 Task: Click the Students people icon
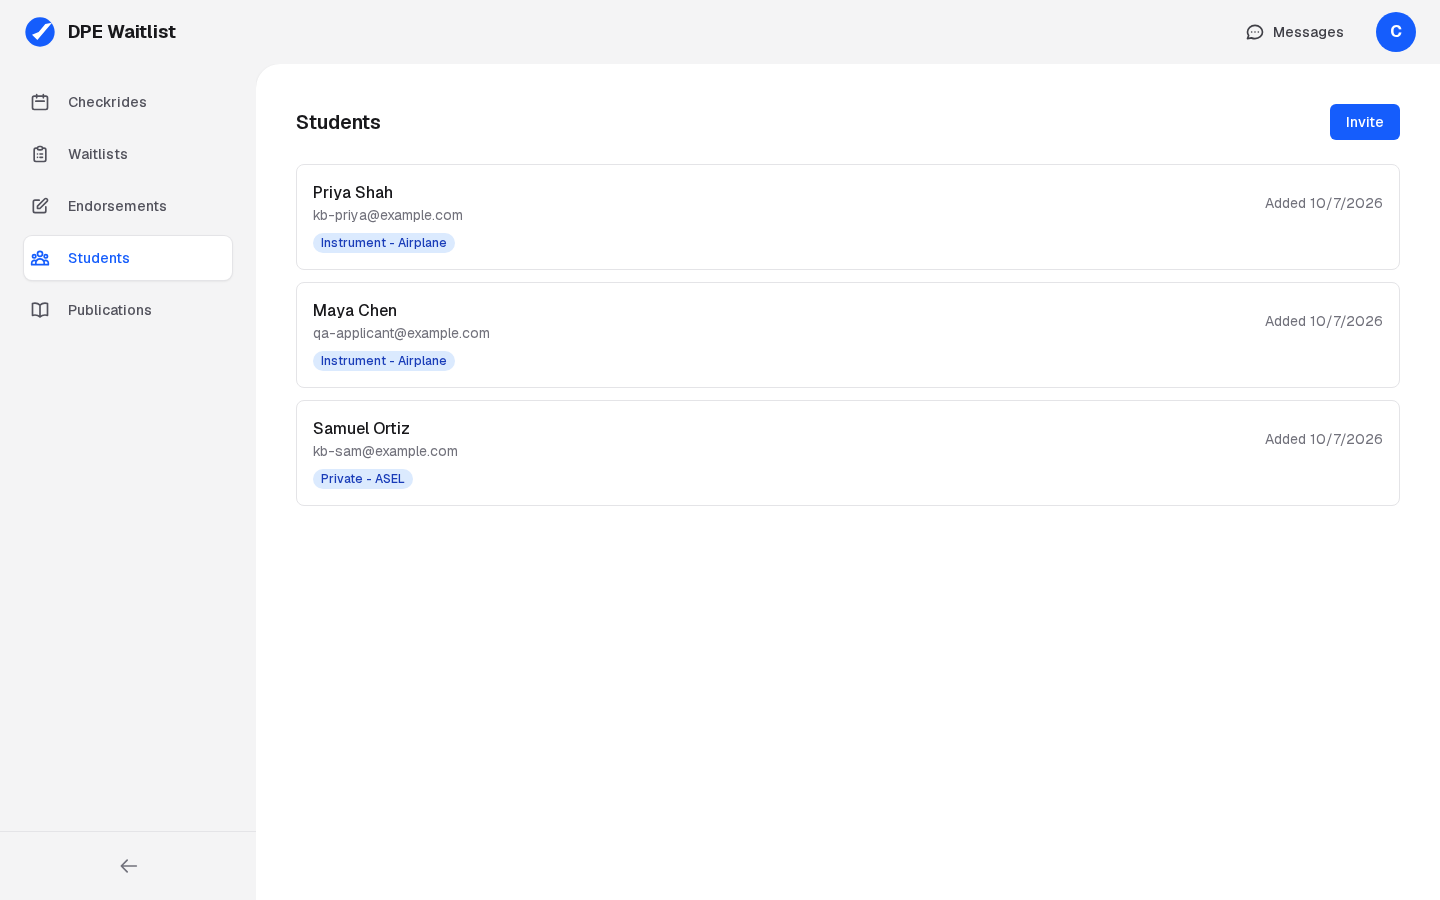(40, 258)
